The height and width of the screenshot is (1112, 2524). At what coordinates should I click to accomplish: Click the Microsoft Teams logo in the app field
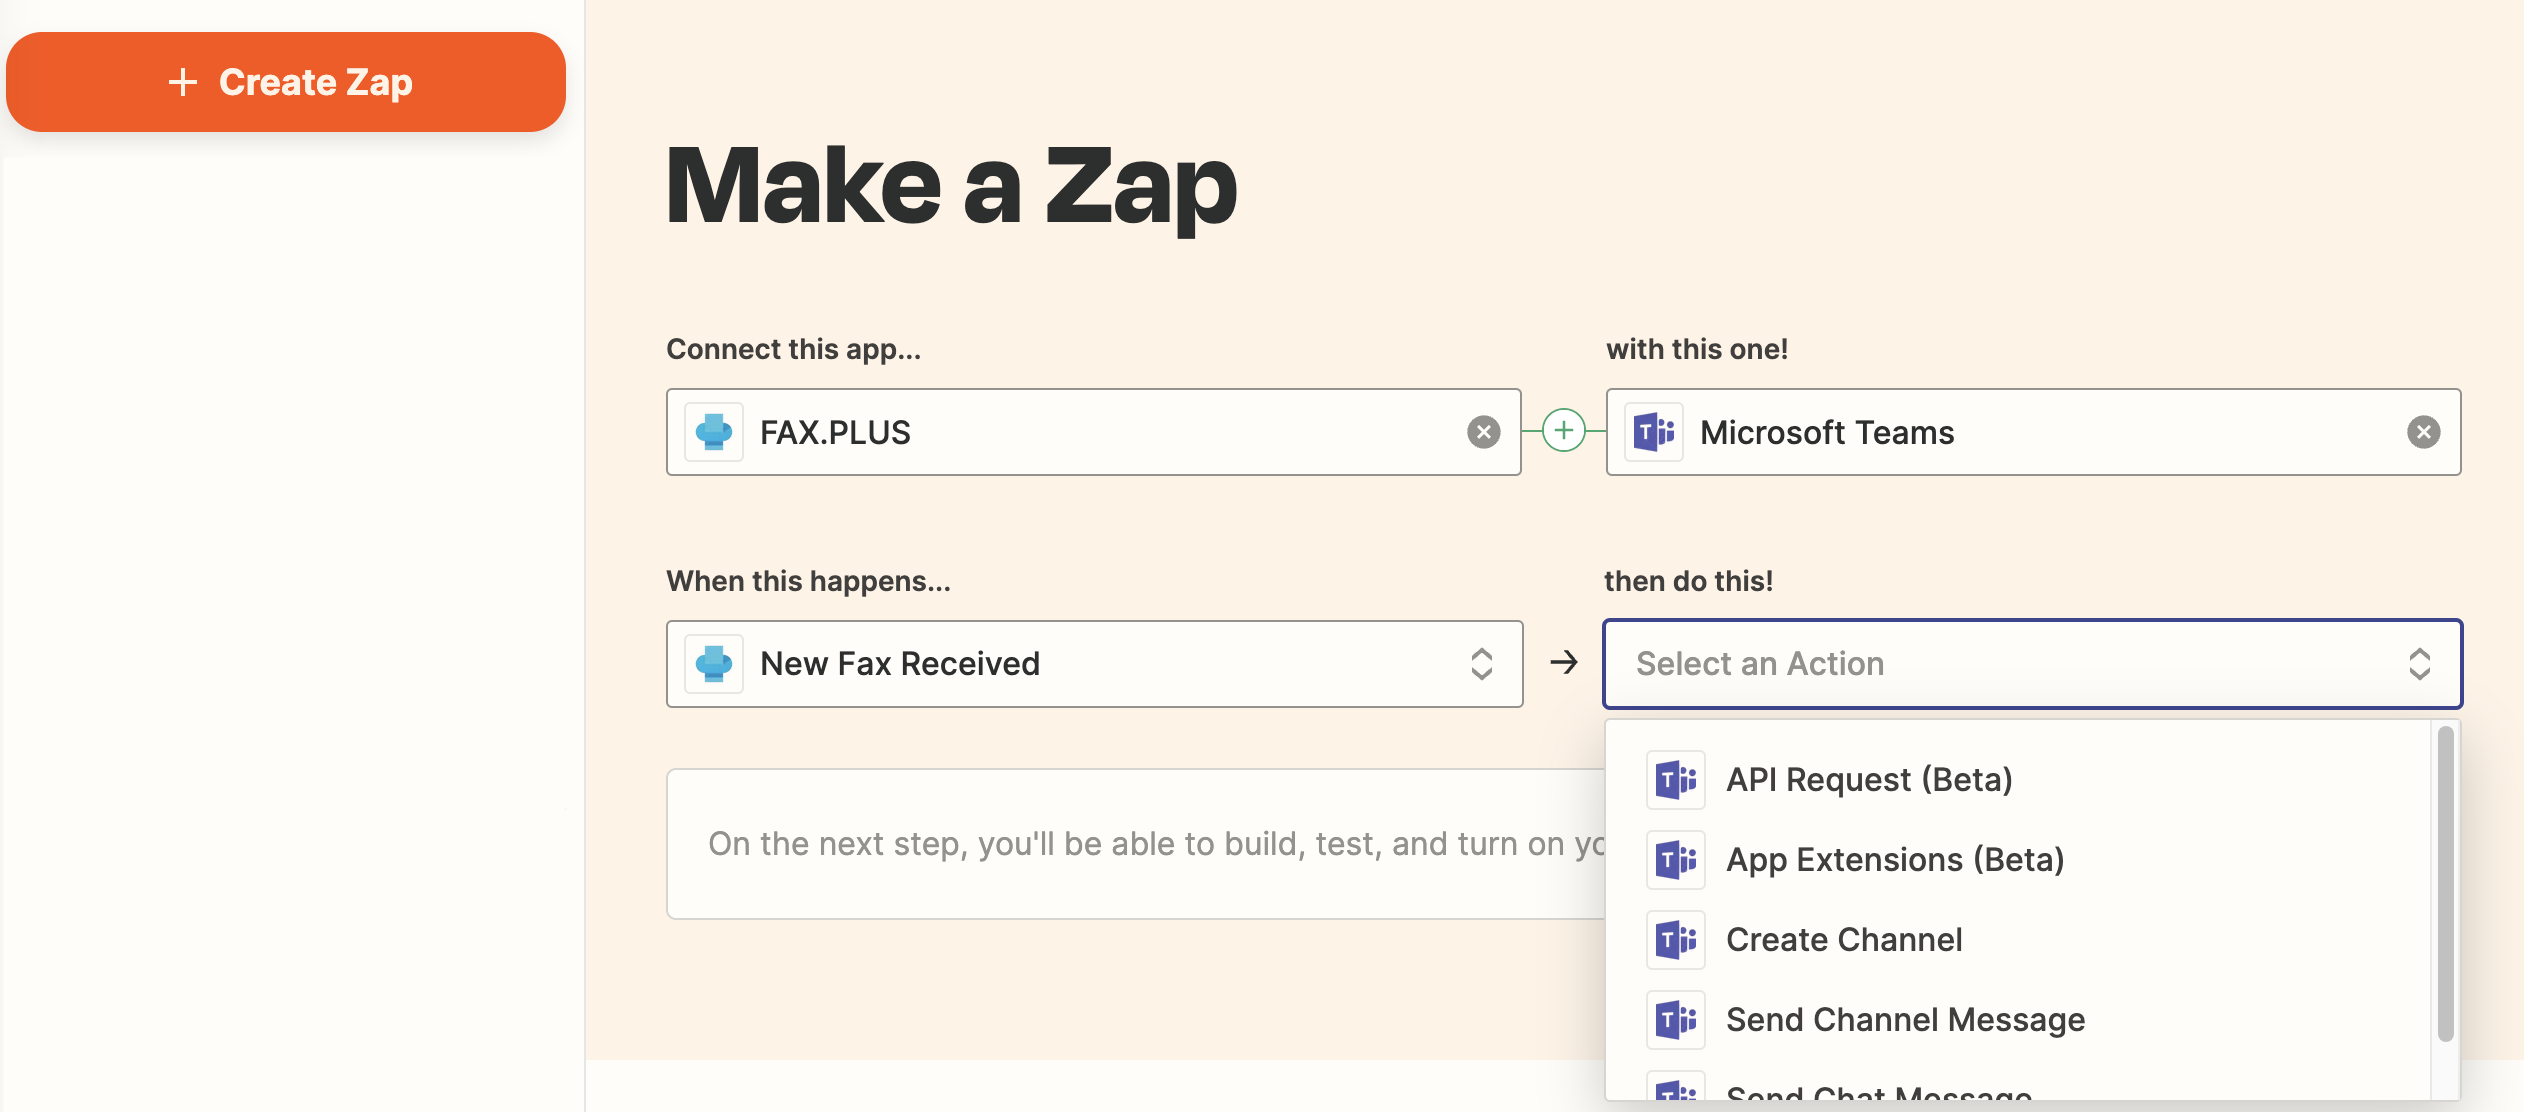coord(1654,432)
